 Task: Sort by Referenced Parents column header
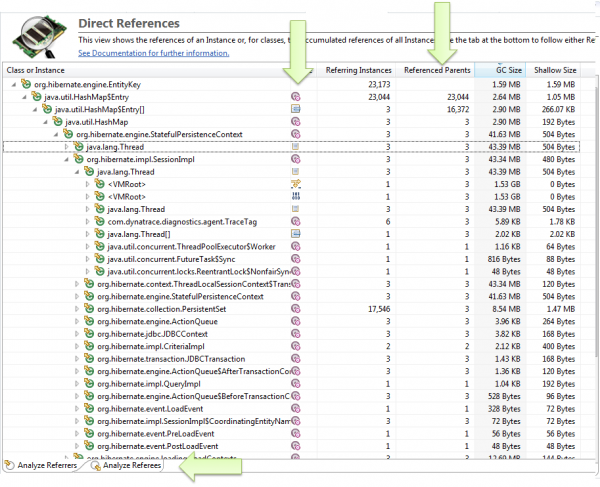437,70
